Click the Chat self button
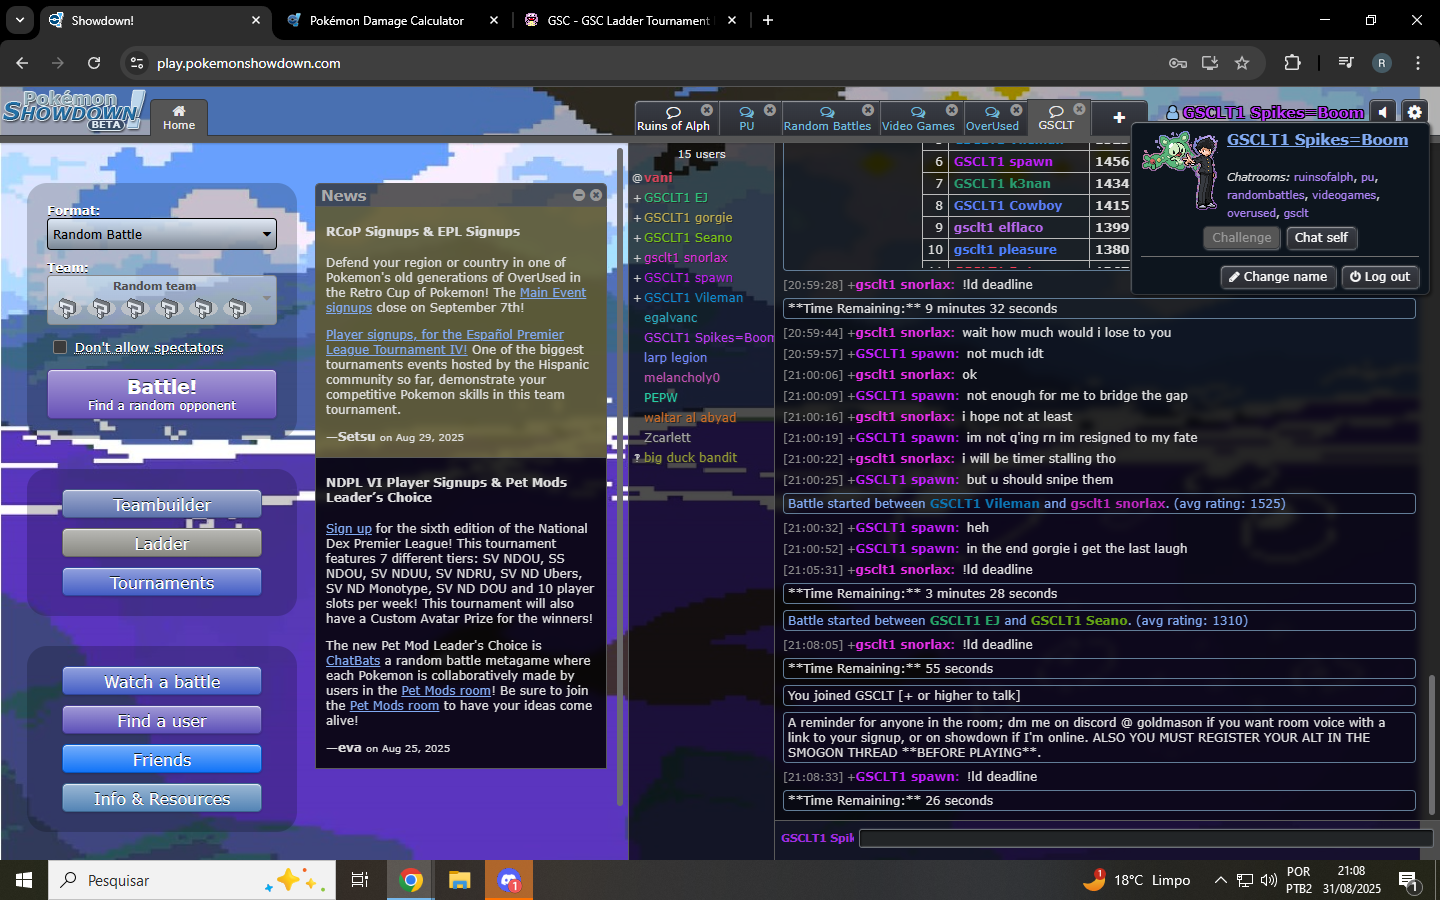This screenshot has width=1440, height=900. [x=1321, y=238]
